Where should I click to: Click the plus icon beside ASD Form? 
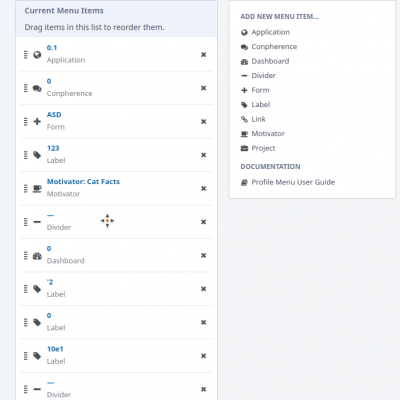[37, 122]
